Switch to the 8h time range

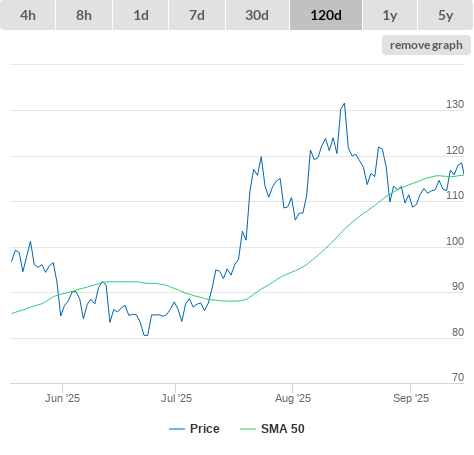[84, 15]
